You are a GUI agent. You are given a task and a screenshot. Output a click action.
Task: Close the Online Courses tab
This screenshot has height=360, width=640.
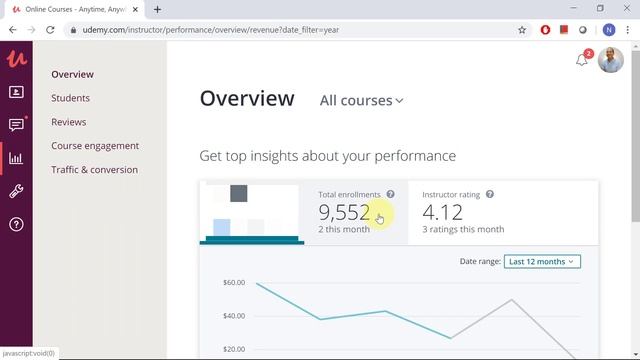pyautogui.click(x=136, y=9)
